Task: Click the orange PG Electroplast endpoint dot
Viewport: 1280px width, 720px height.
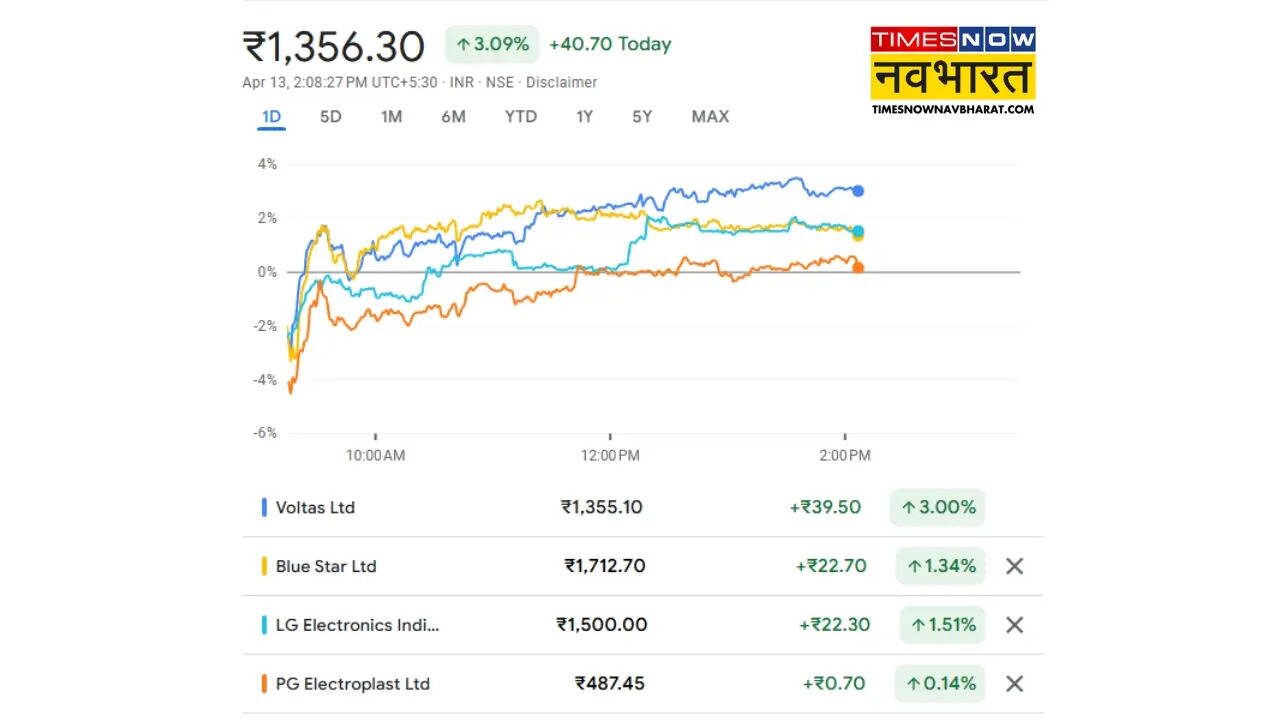Action: [858, 267]
